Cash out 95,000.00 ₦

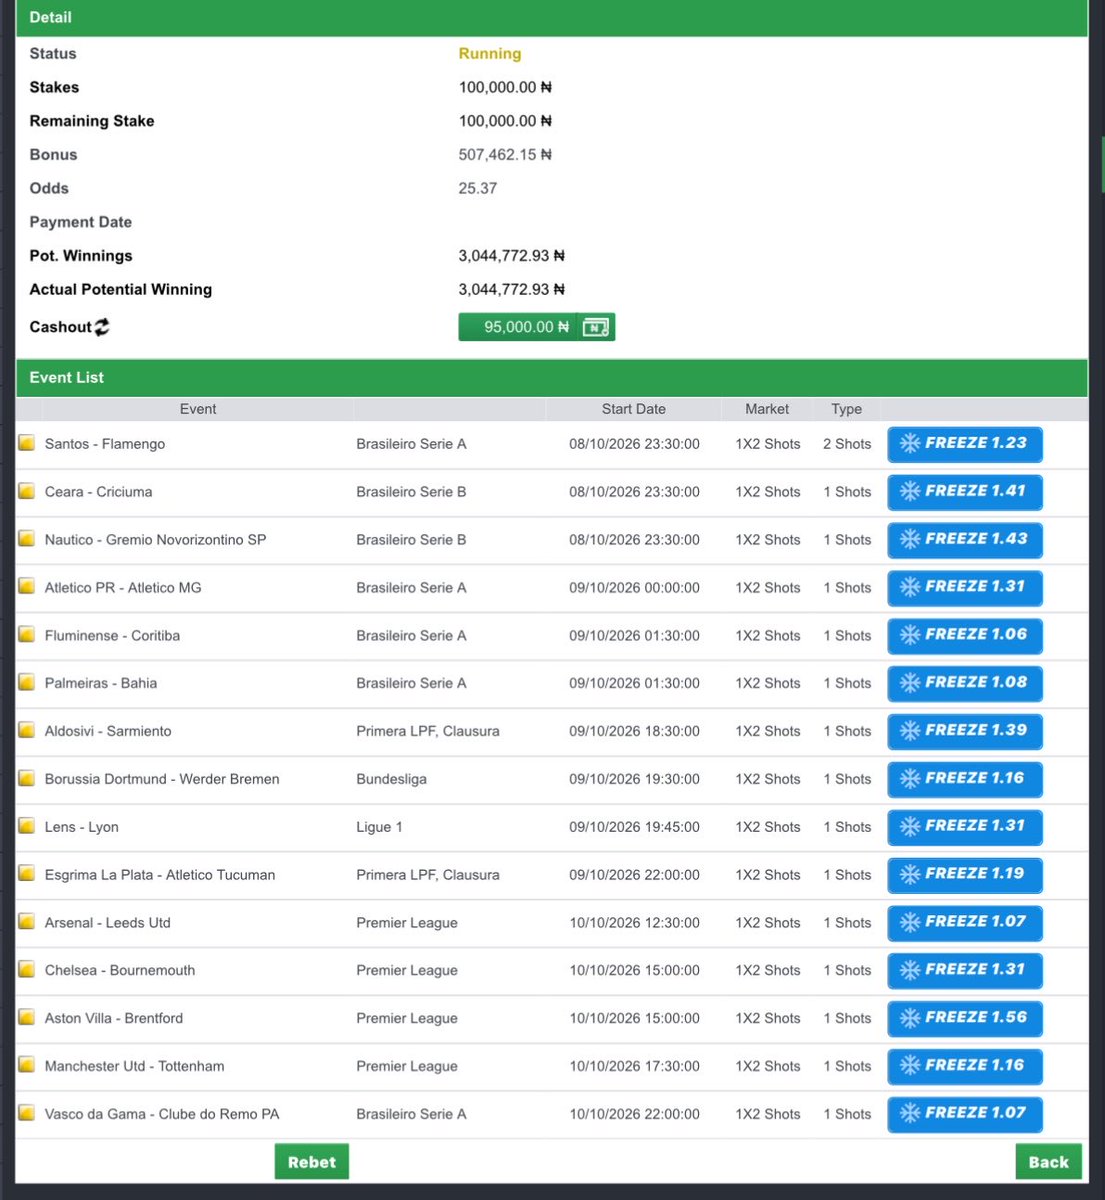[536, 327]
